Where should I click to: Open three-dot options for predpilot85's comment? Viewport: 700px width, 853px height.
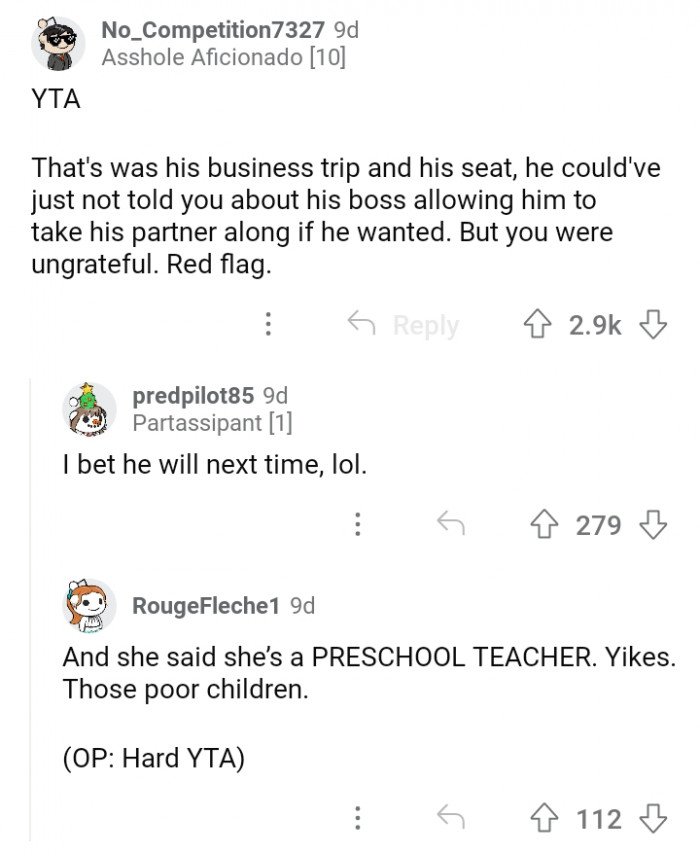click(357, 524)
